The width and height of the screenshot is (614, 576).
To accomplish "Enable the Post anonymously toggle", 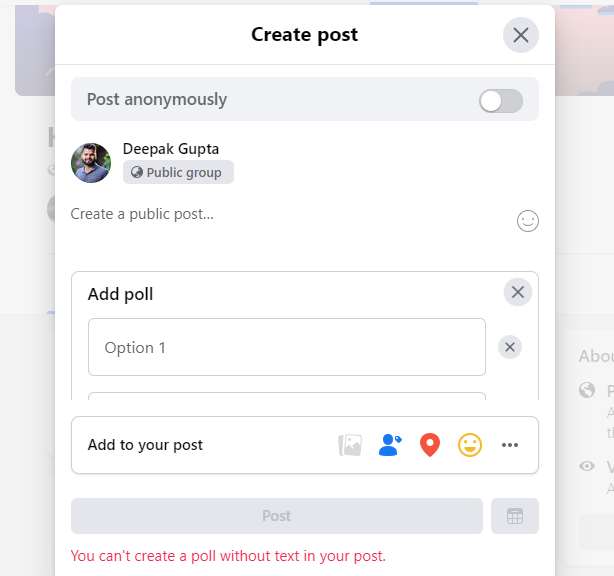I will click(500, 100).
